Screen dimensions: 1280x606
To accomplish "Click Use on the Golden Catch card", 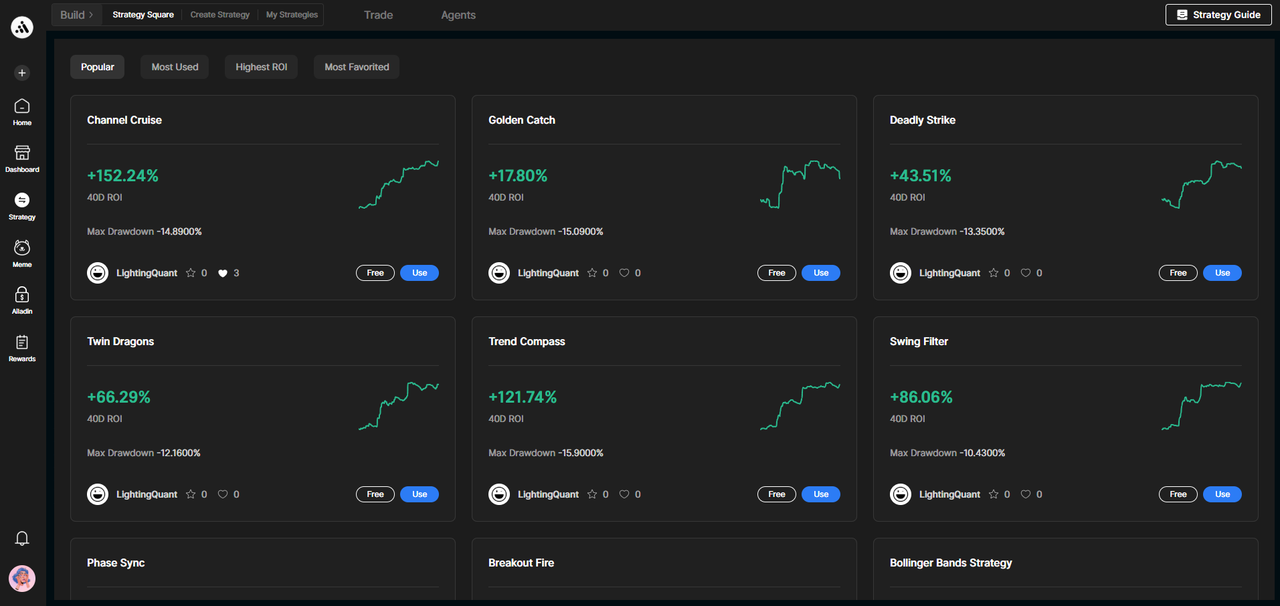I will click(821, 273).
